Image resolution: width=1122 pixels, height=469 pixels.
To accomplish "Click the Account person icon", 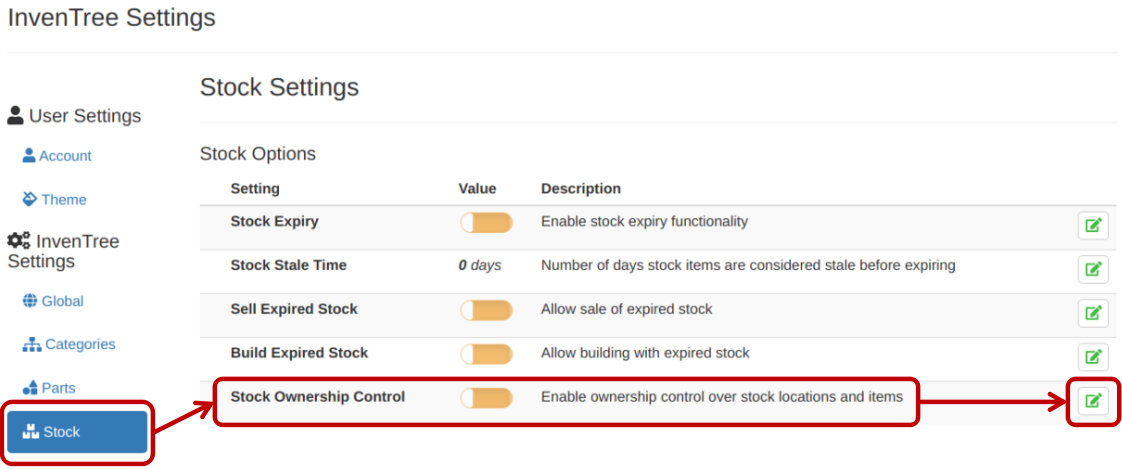I will pyautogui.click(x=29, y=156).
